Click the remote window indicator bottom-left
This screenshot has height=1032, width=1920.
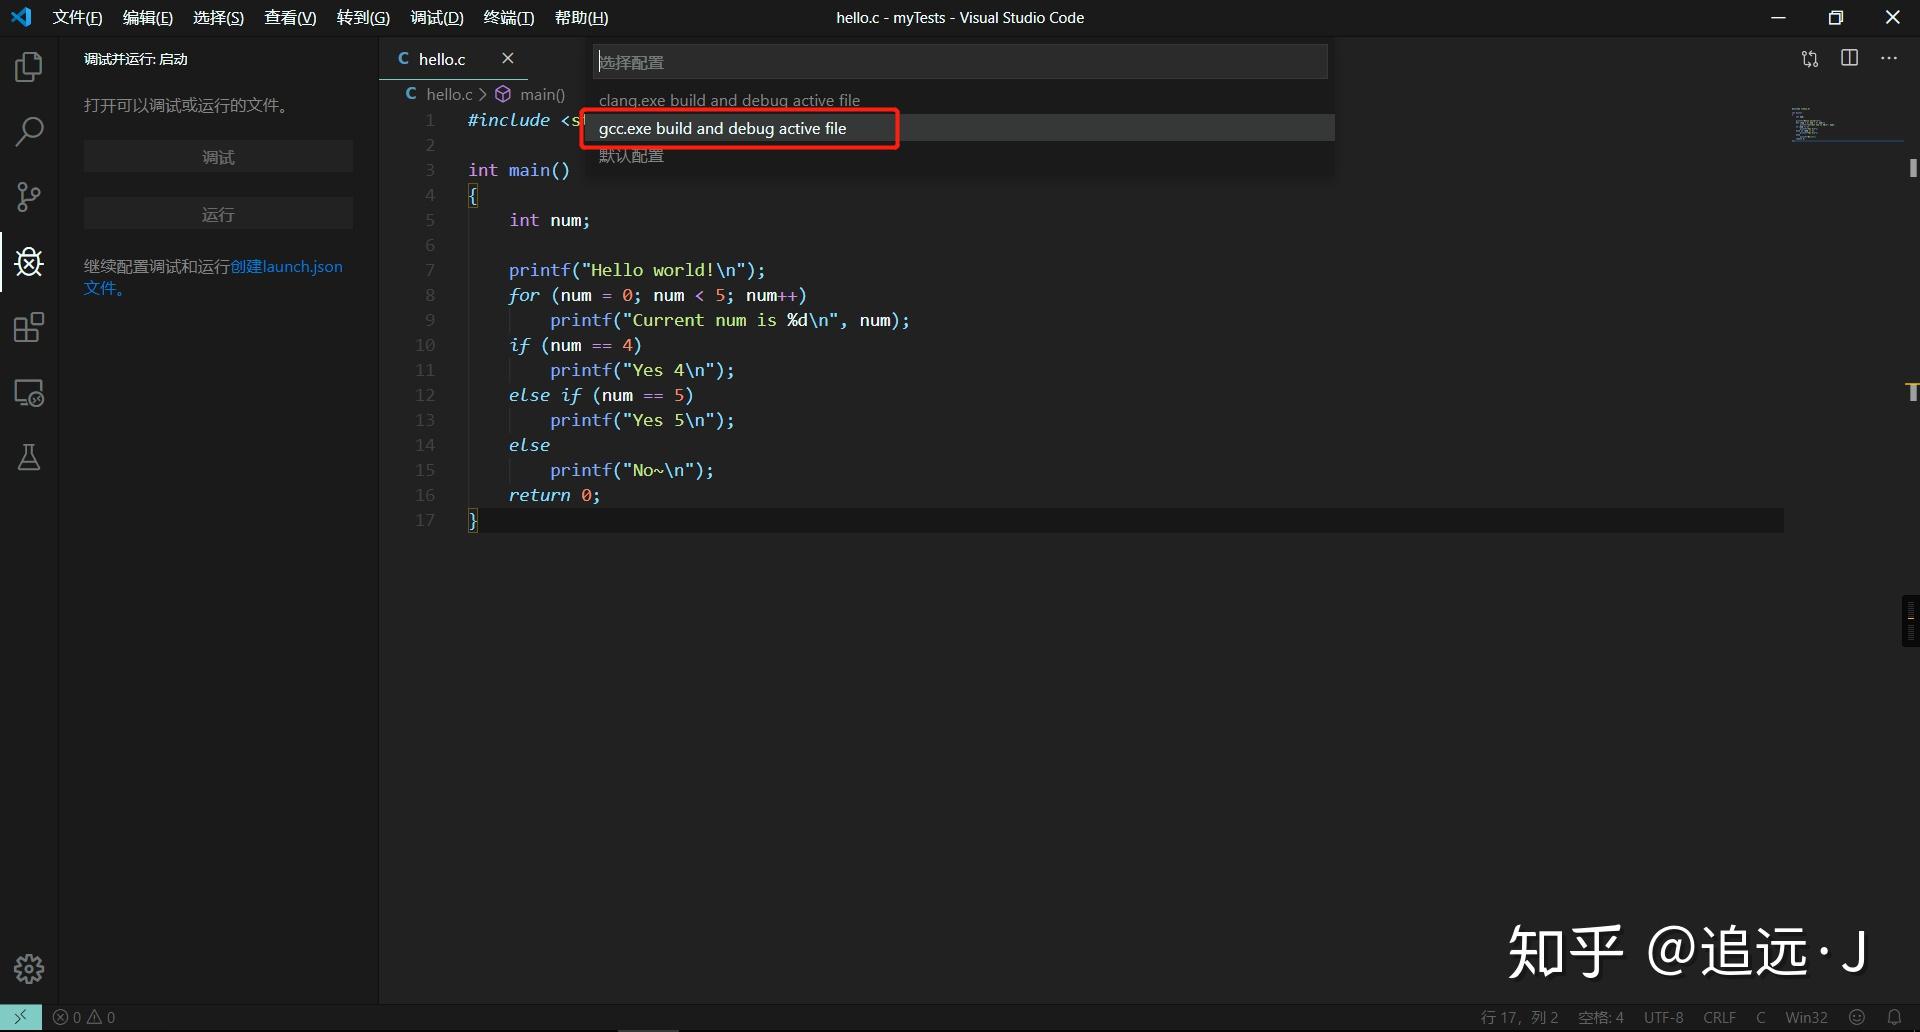pyautogui.click(x=21, y=1017)
